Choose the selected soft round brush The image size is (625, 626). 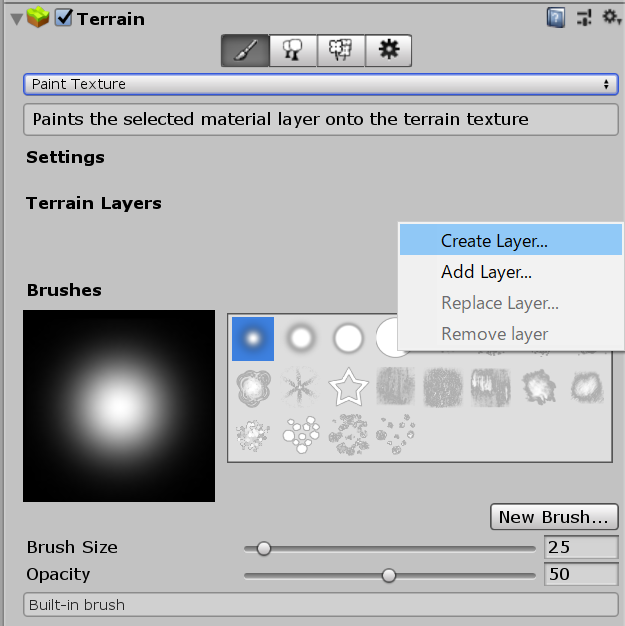coord(253,338)
